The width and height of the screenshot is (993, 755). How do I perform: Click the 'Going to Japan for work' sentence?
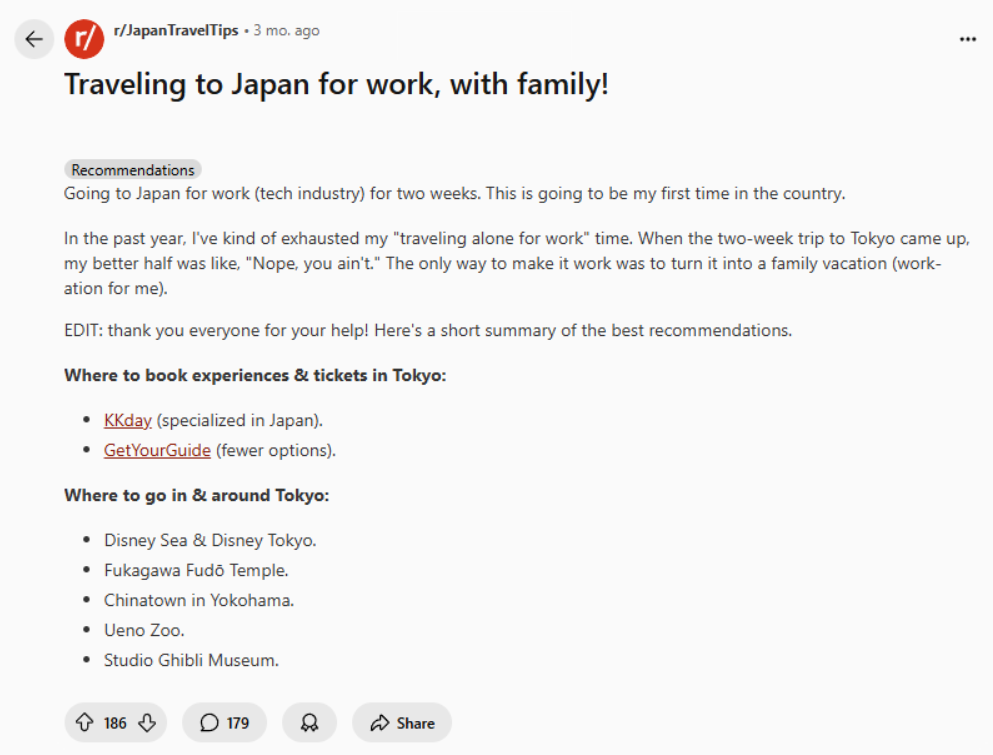tap(455, 193)
